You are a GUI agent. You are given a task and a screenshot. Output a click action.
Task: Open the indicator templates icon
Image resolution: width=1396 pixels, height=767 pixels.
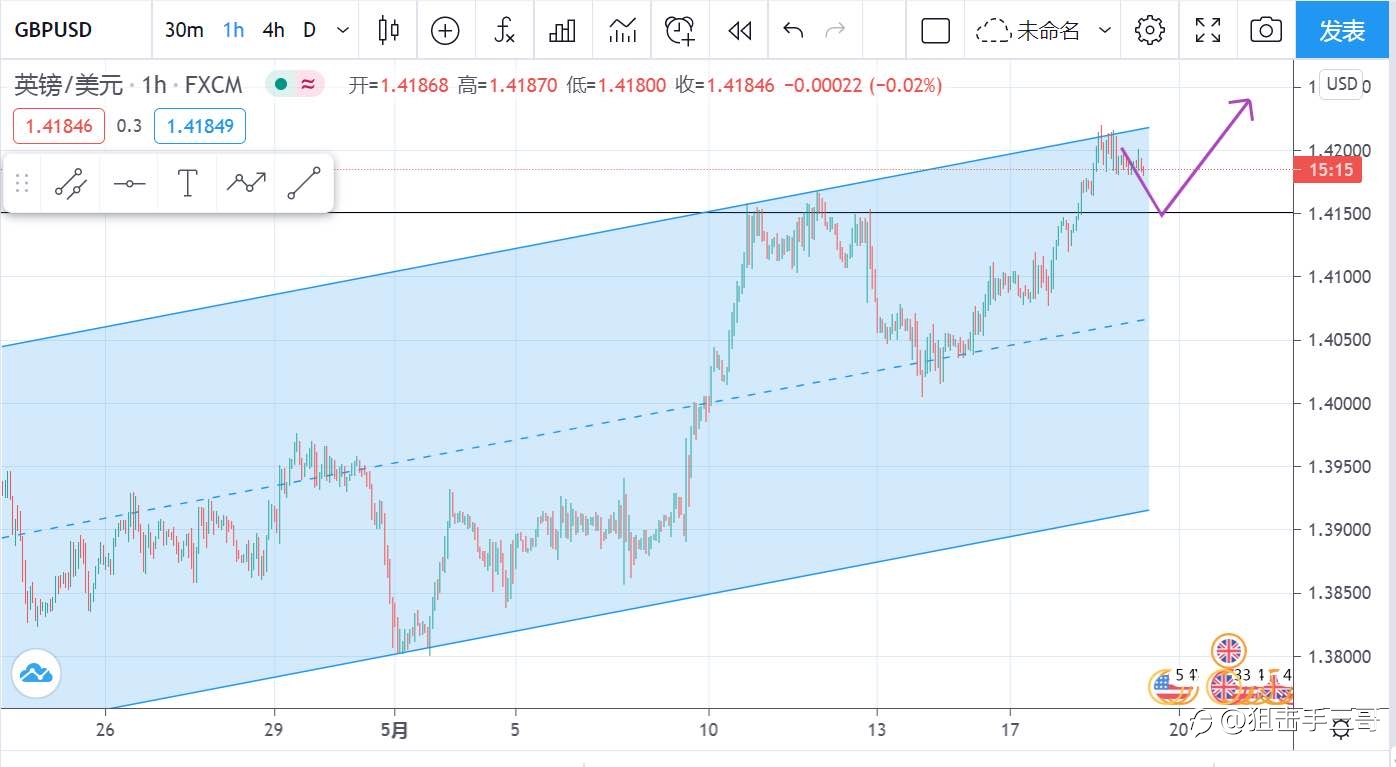point(622,30)
